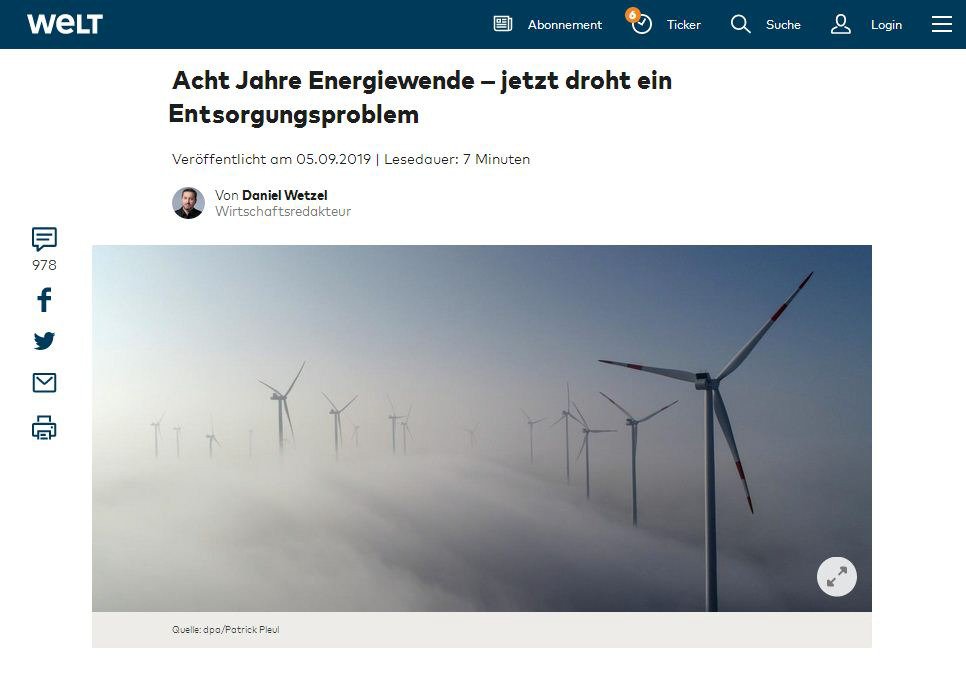Click the user profile login icon
The width and height of the screenshot is (966, 674).
tap(841, 25)
